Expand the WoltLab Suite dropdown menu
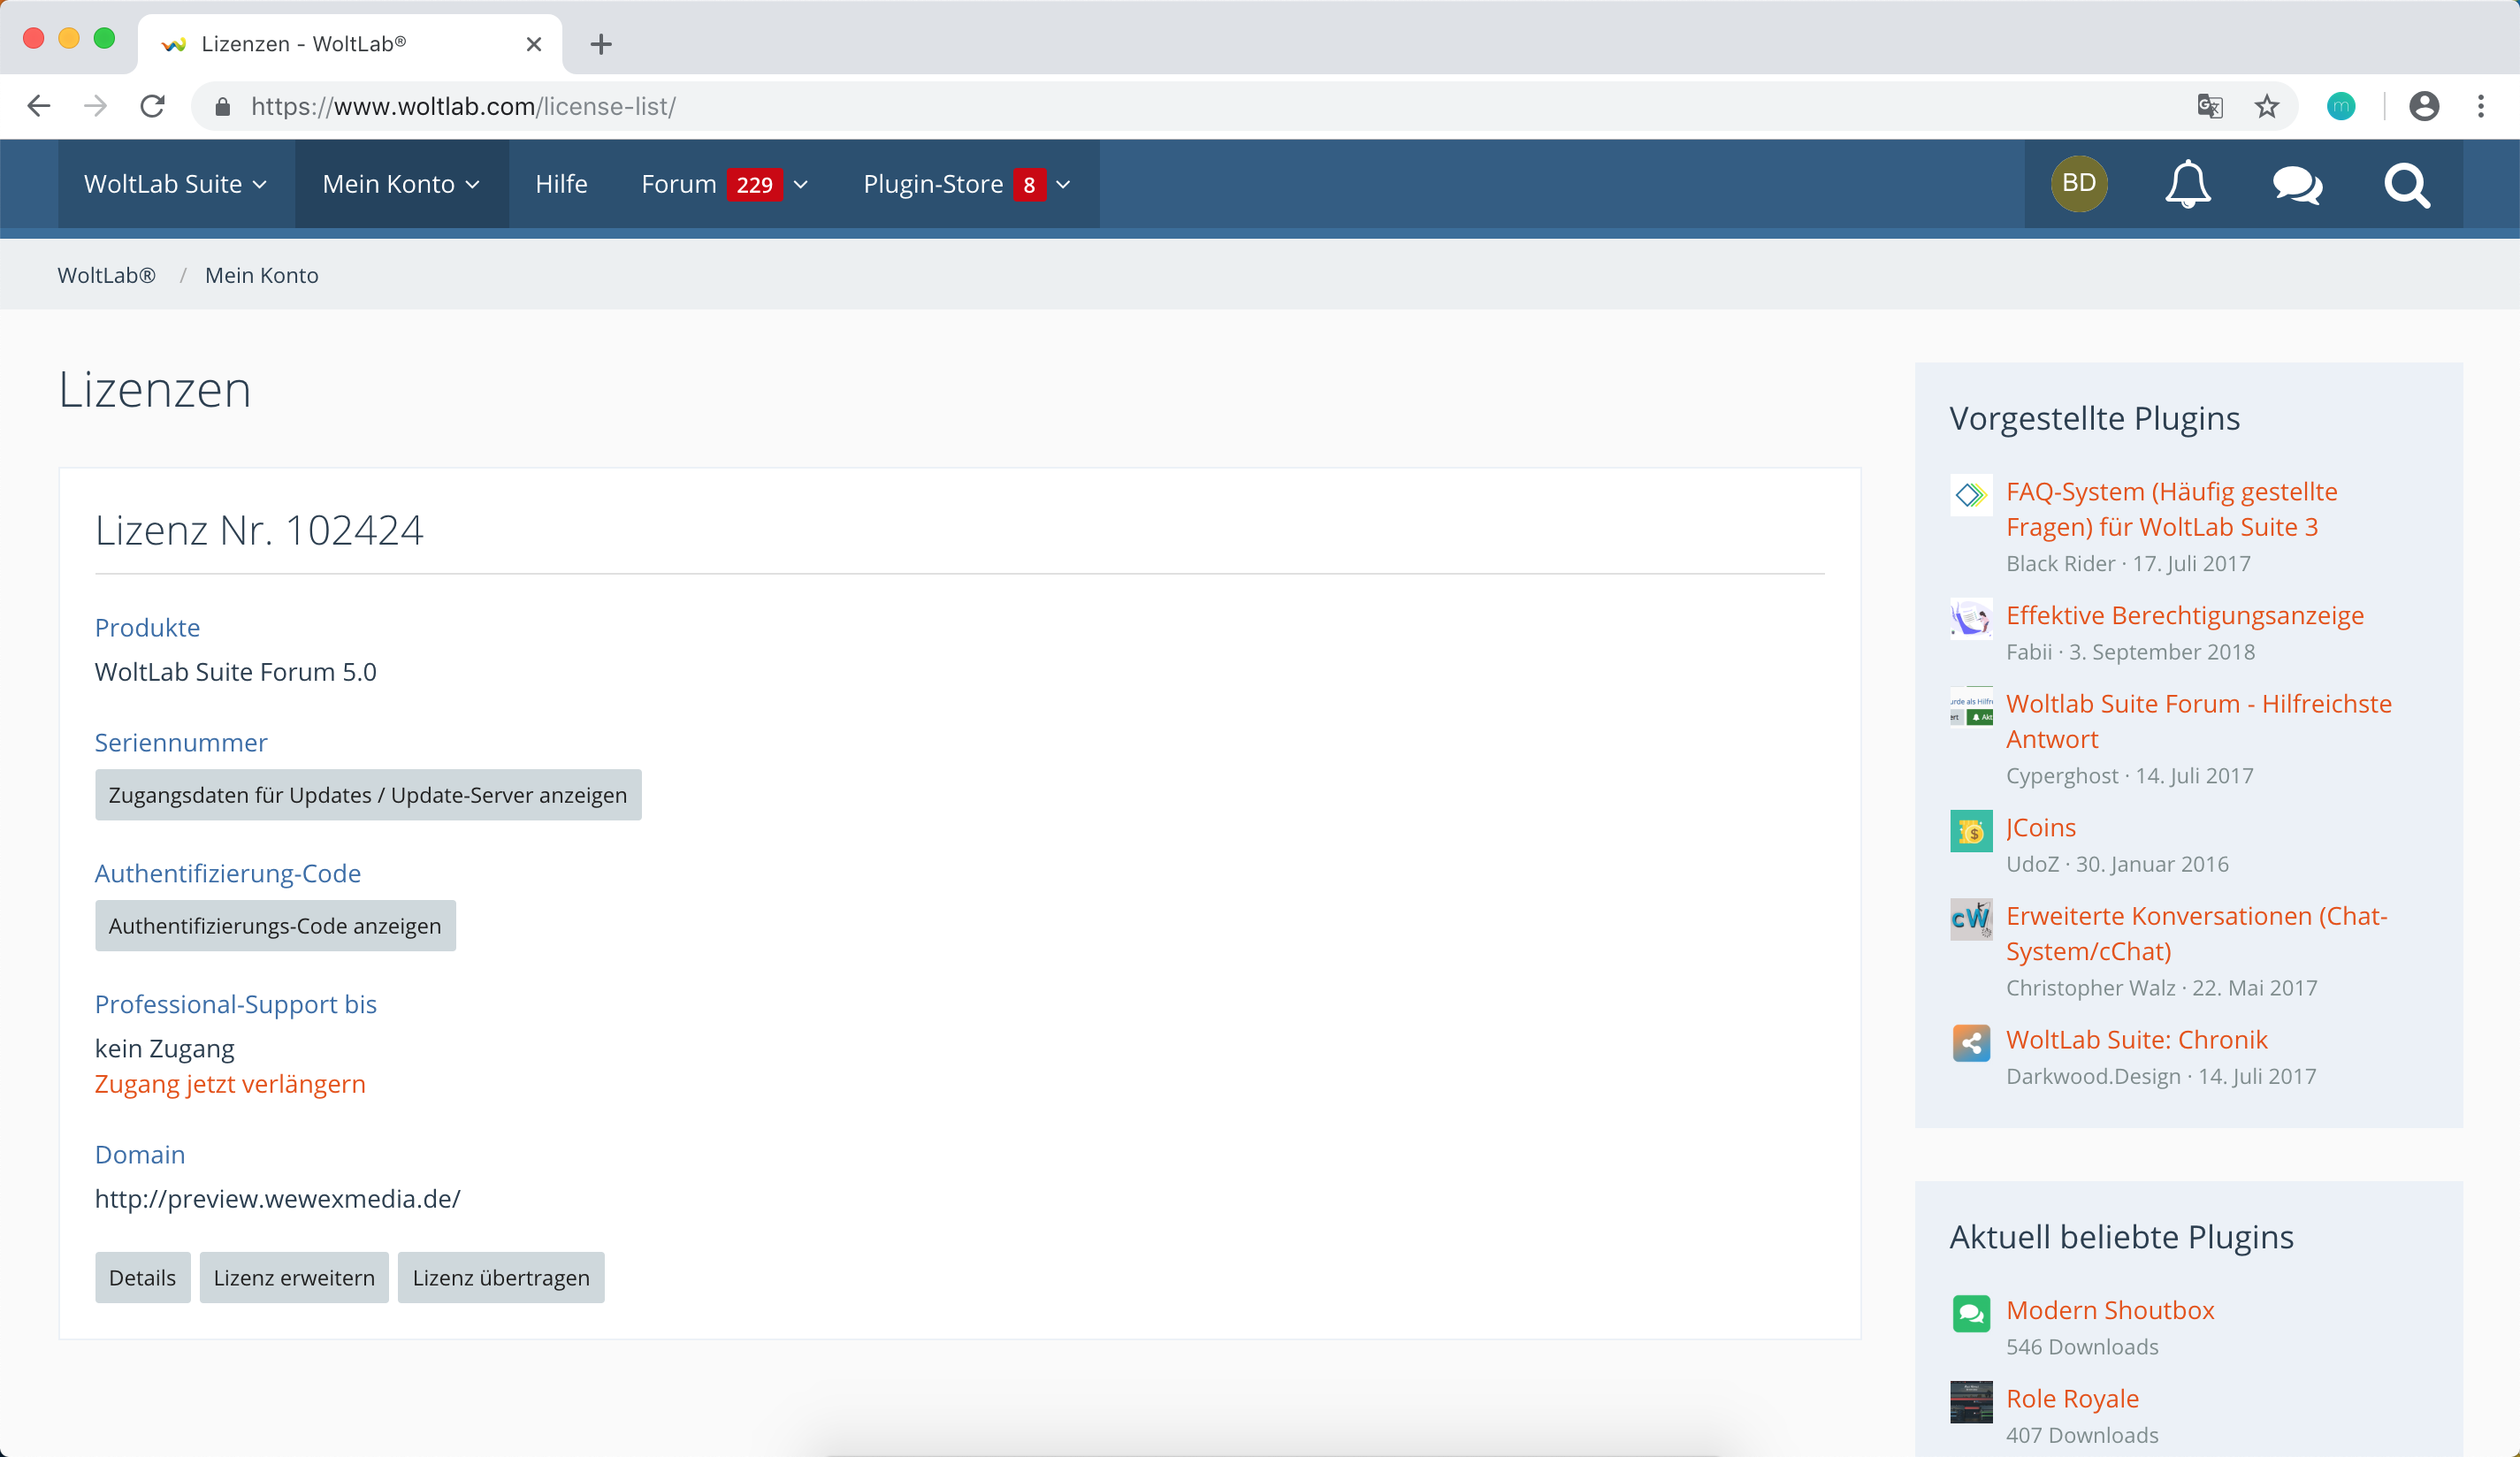Screen dimensions: 2520x1457 pos(175,184)
